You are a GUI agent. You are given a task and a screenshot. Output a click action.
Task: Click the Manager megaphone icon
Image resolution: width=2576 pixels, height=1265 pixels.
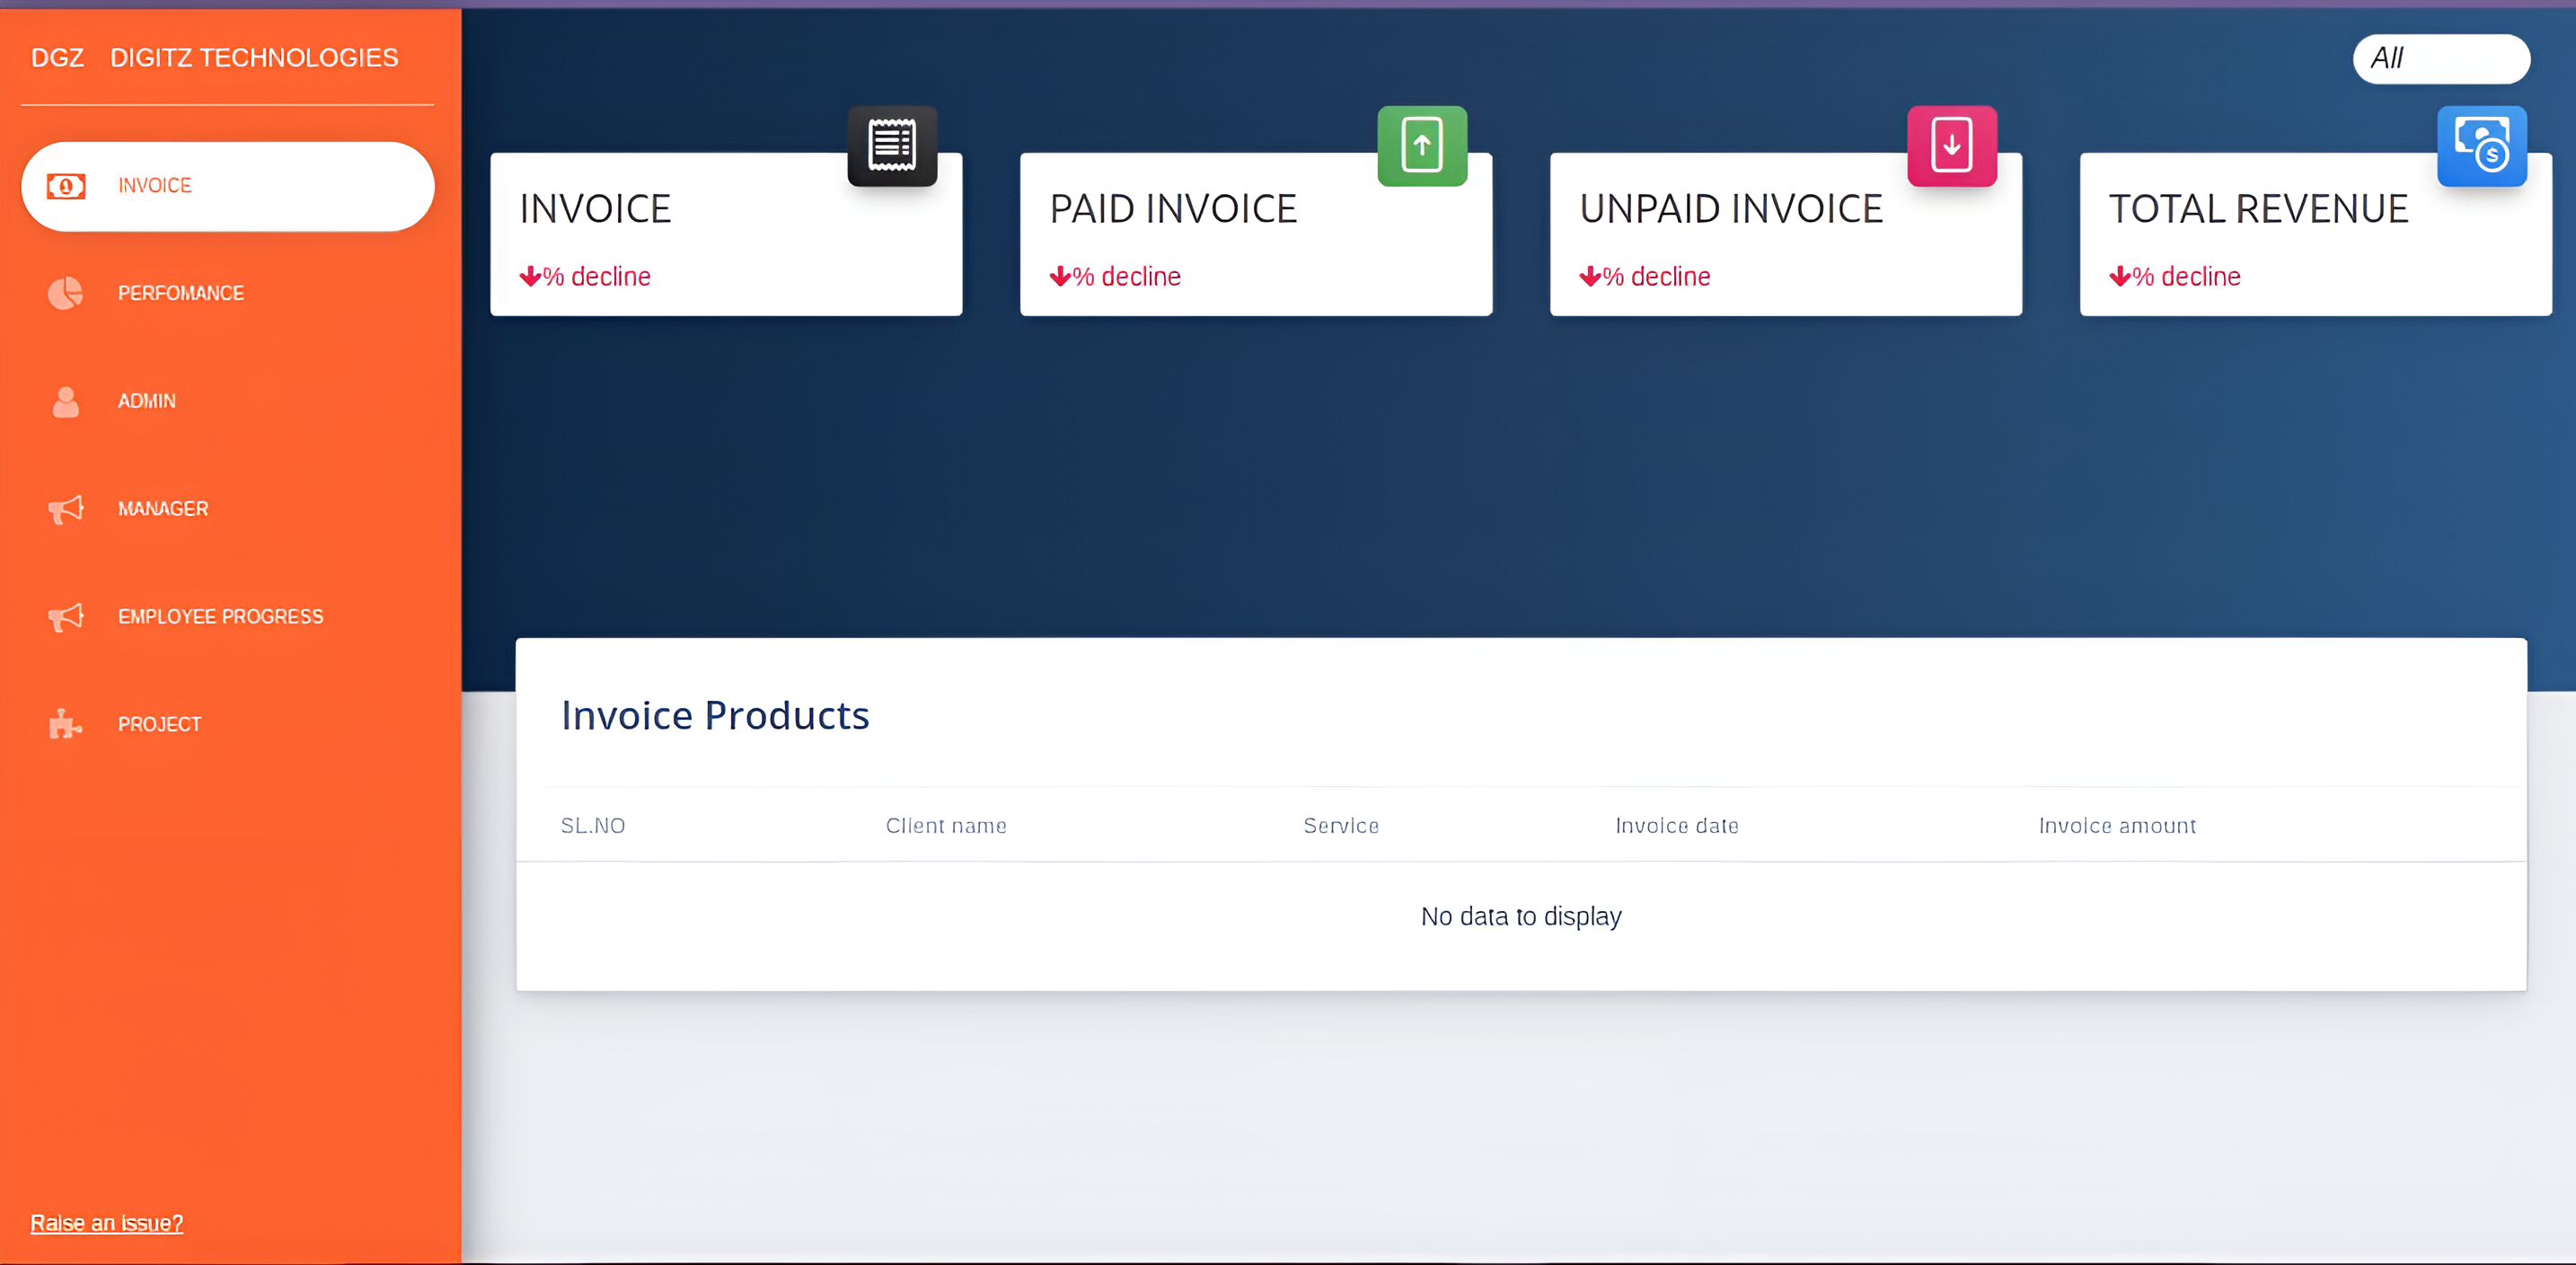coord(66,509)
